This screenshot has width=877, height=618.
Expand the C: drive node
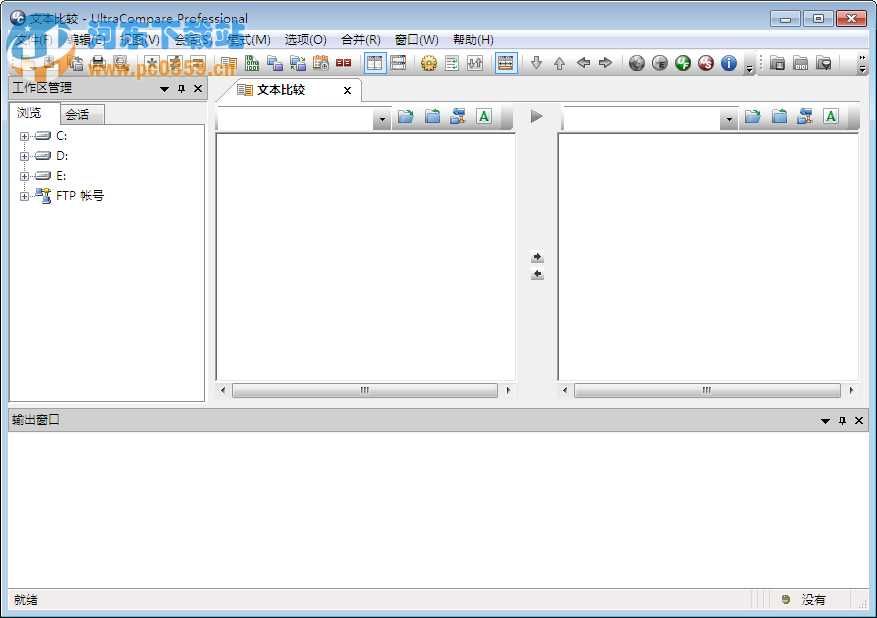[x=24, y=136]
